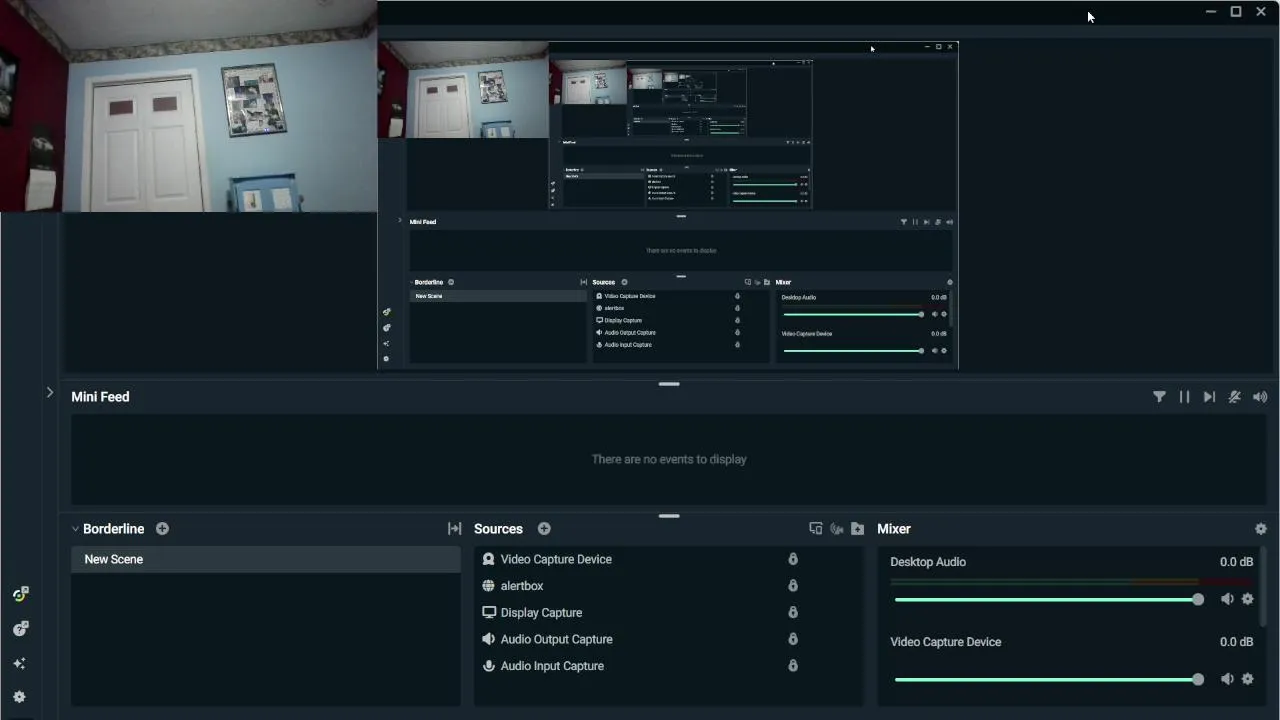Click the Mixer panel title

(x=894, y=529)
